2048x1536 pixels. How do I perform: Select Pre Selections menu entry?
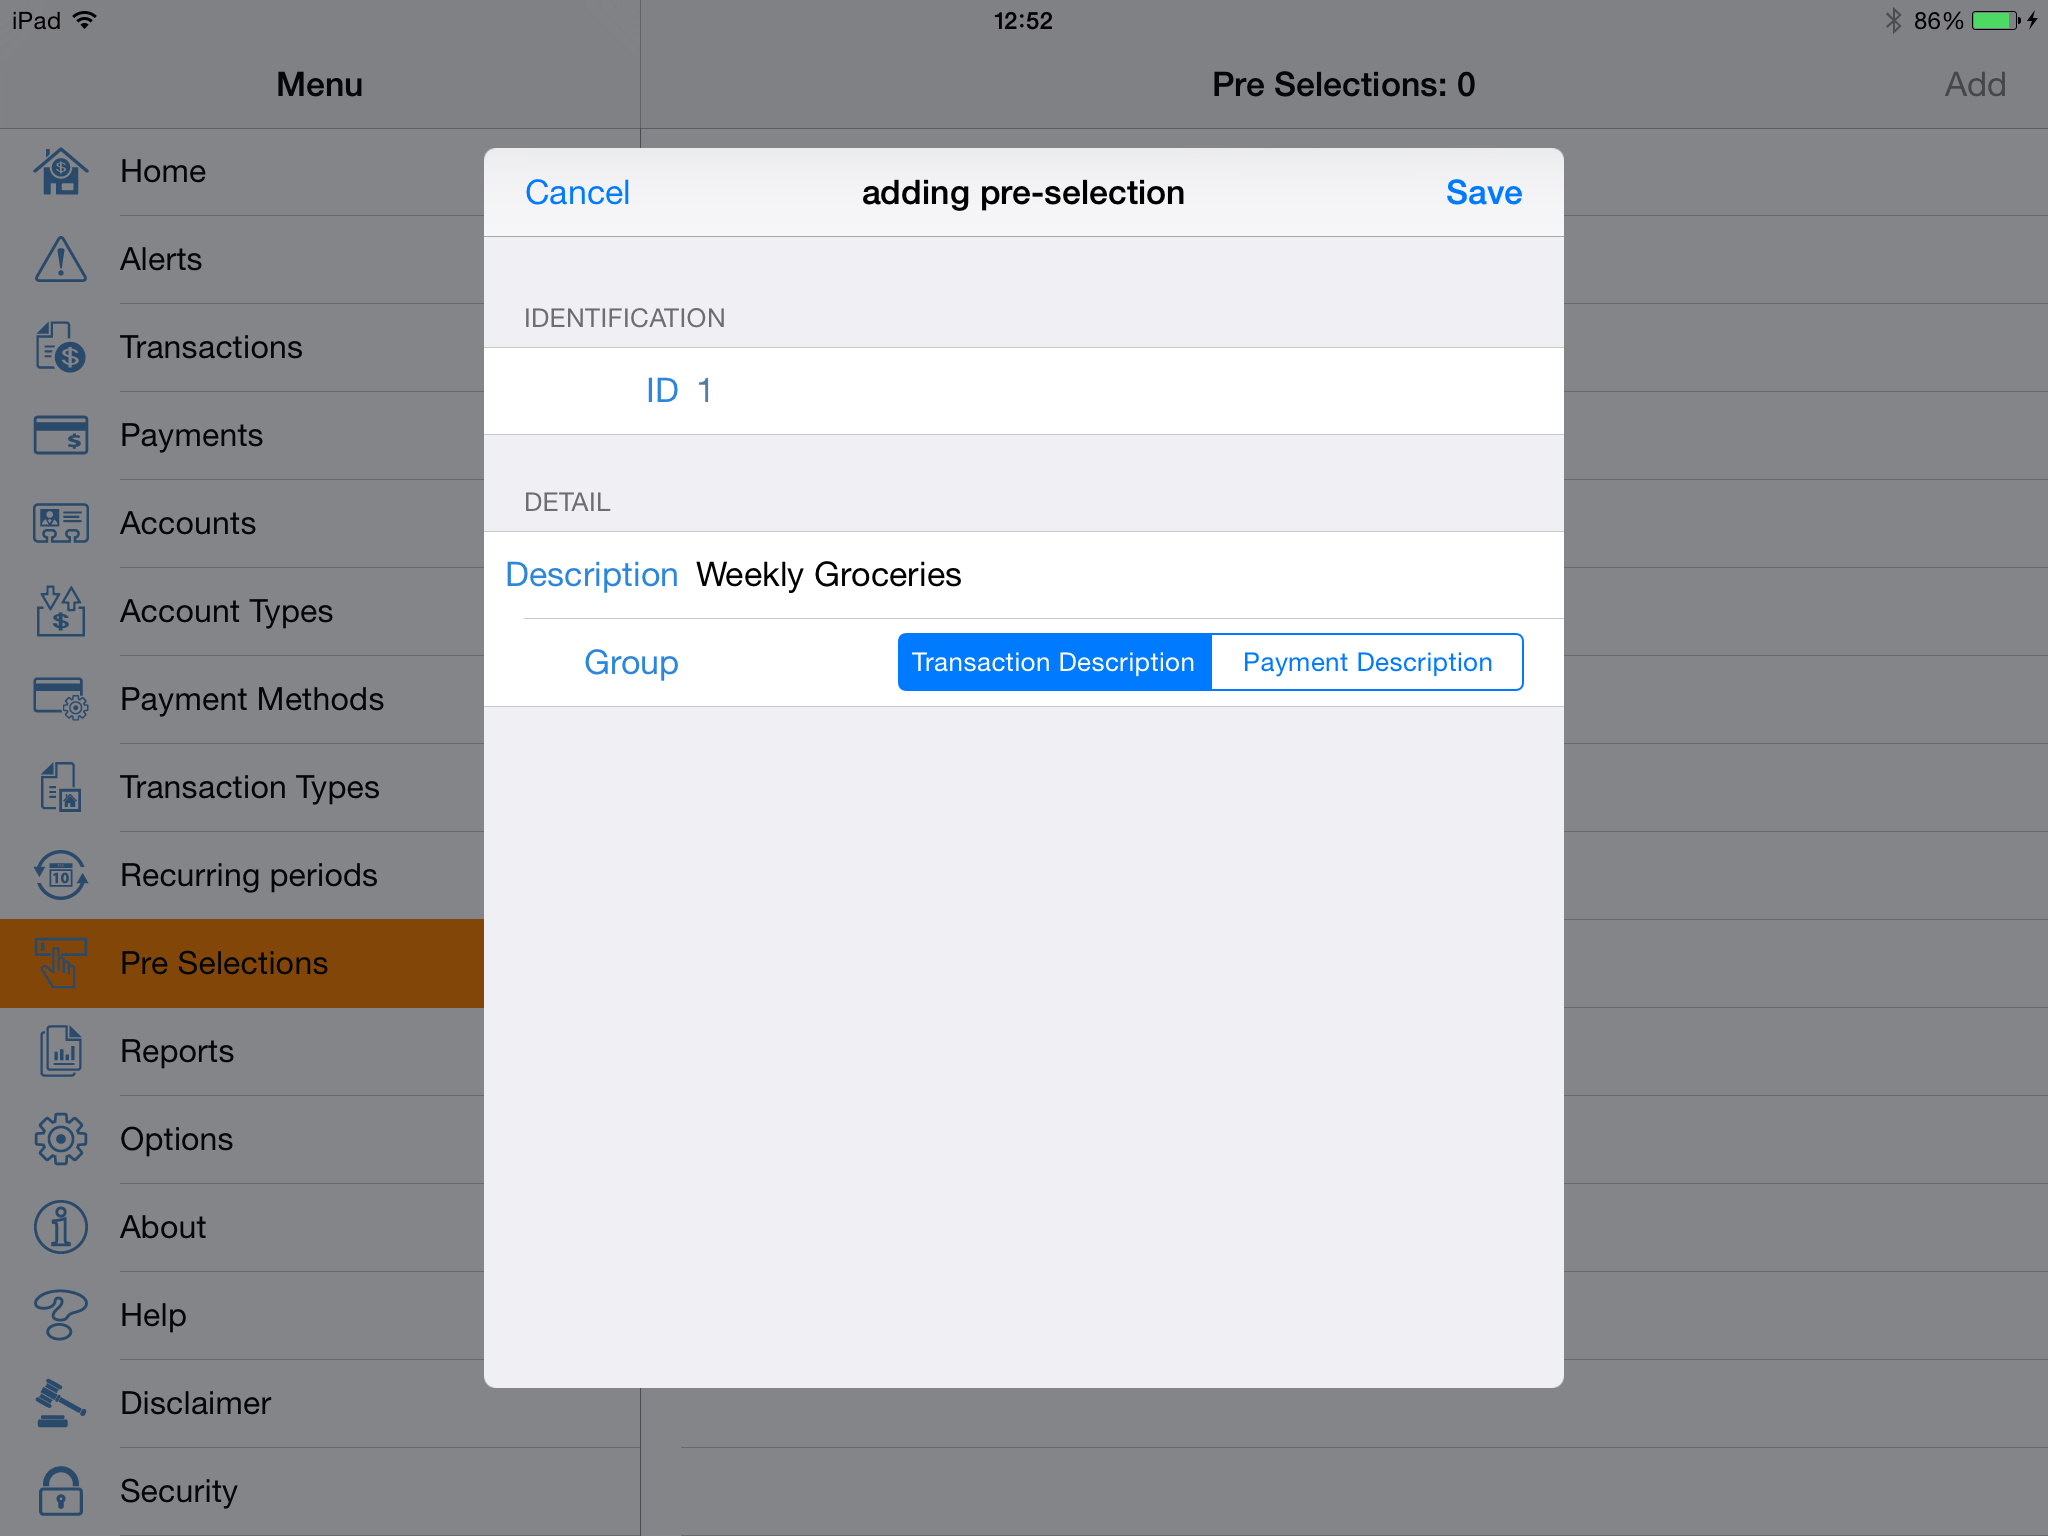pos(224,963)
